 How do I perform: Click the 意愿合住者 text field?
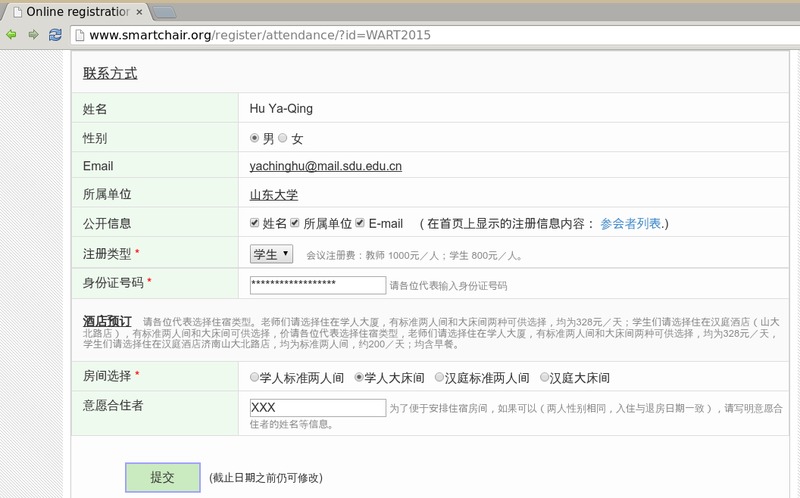point(317,407)
